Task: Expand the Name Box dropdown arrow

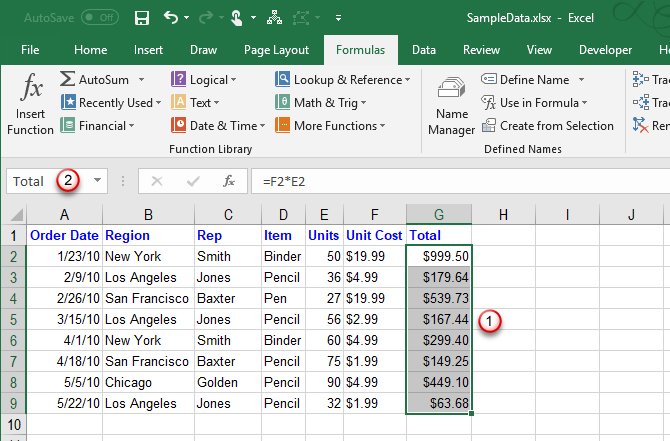Action: coord(97,181)
